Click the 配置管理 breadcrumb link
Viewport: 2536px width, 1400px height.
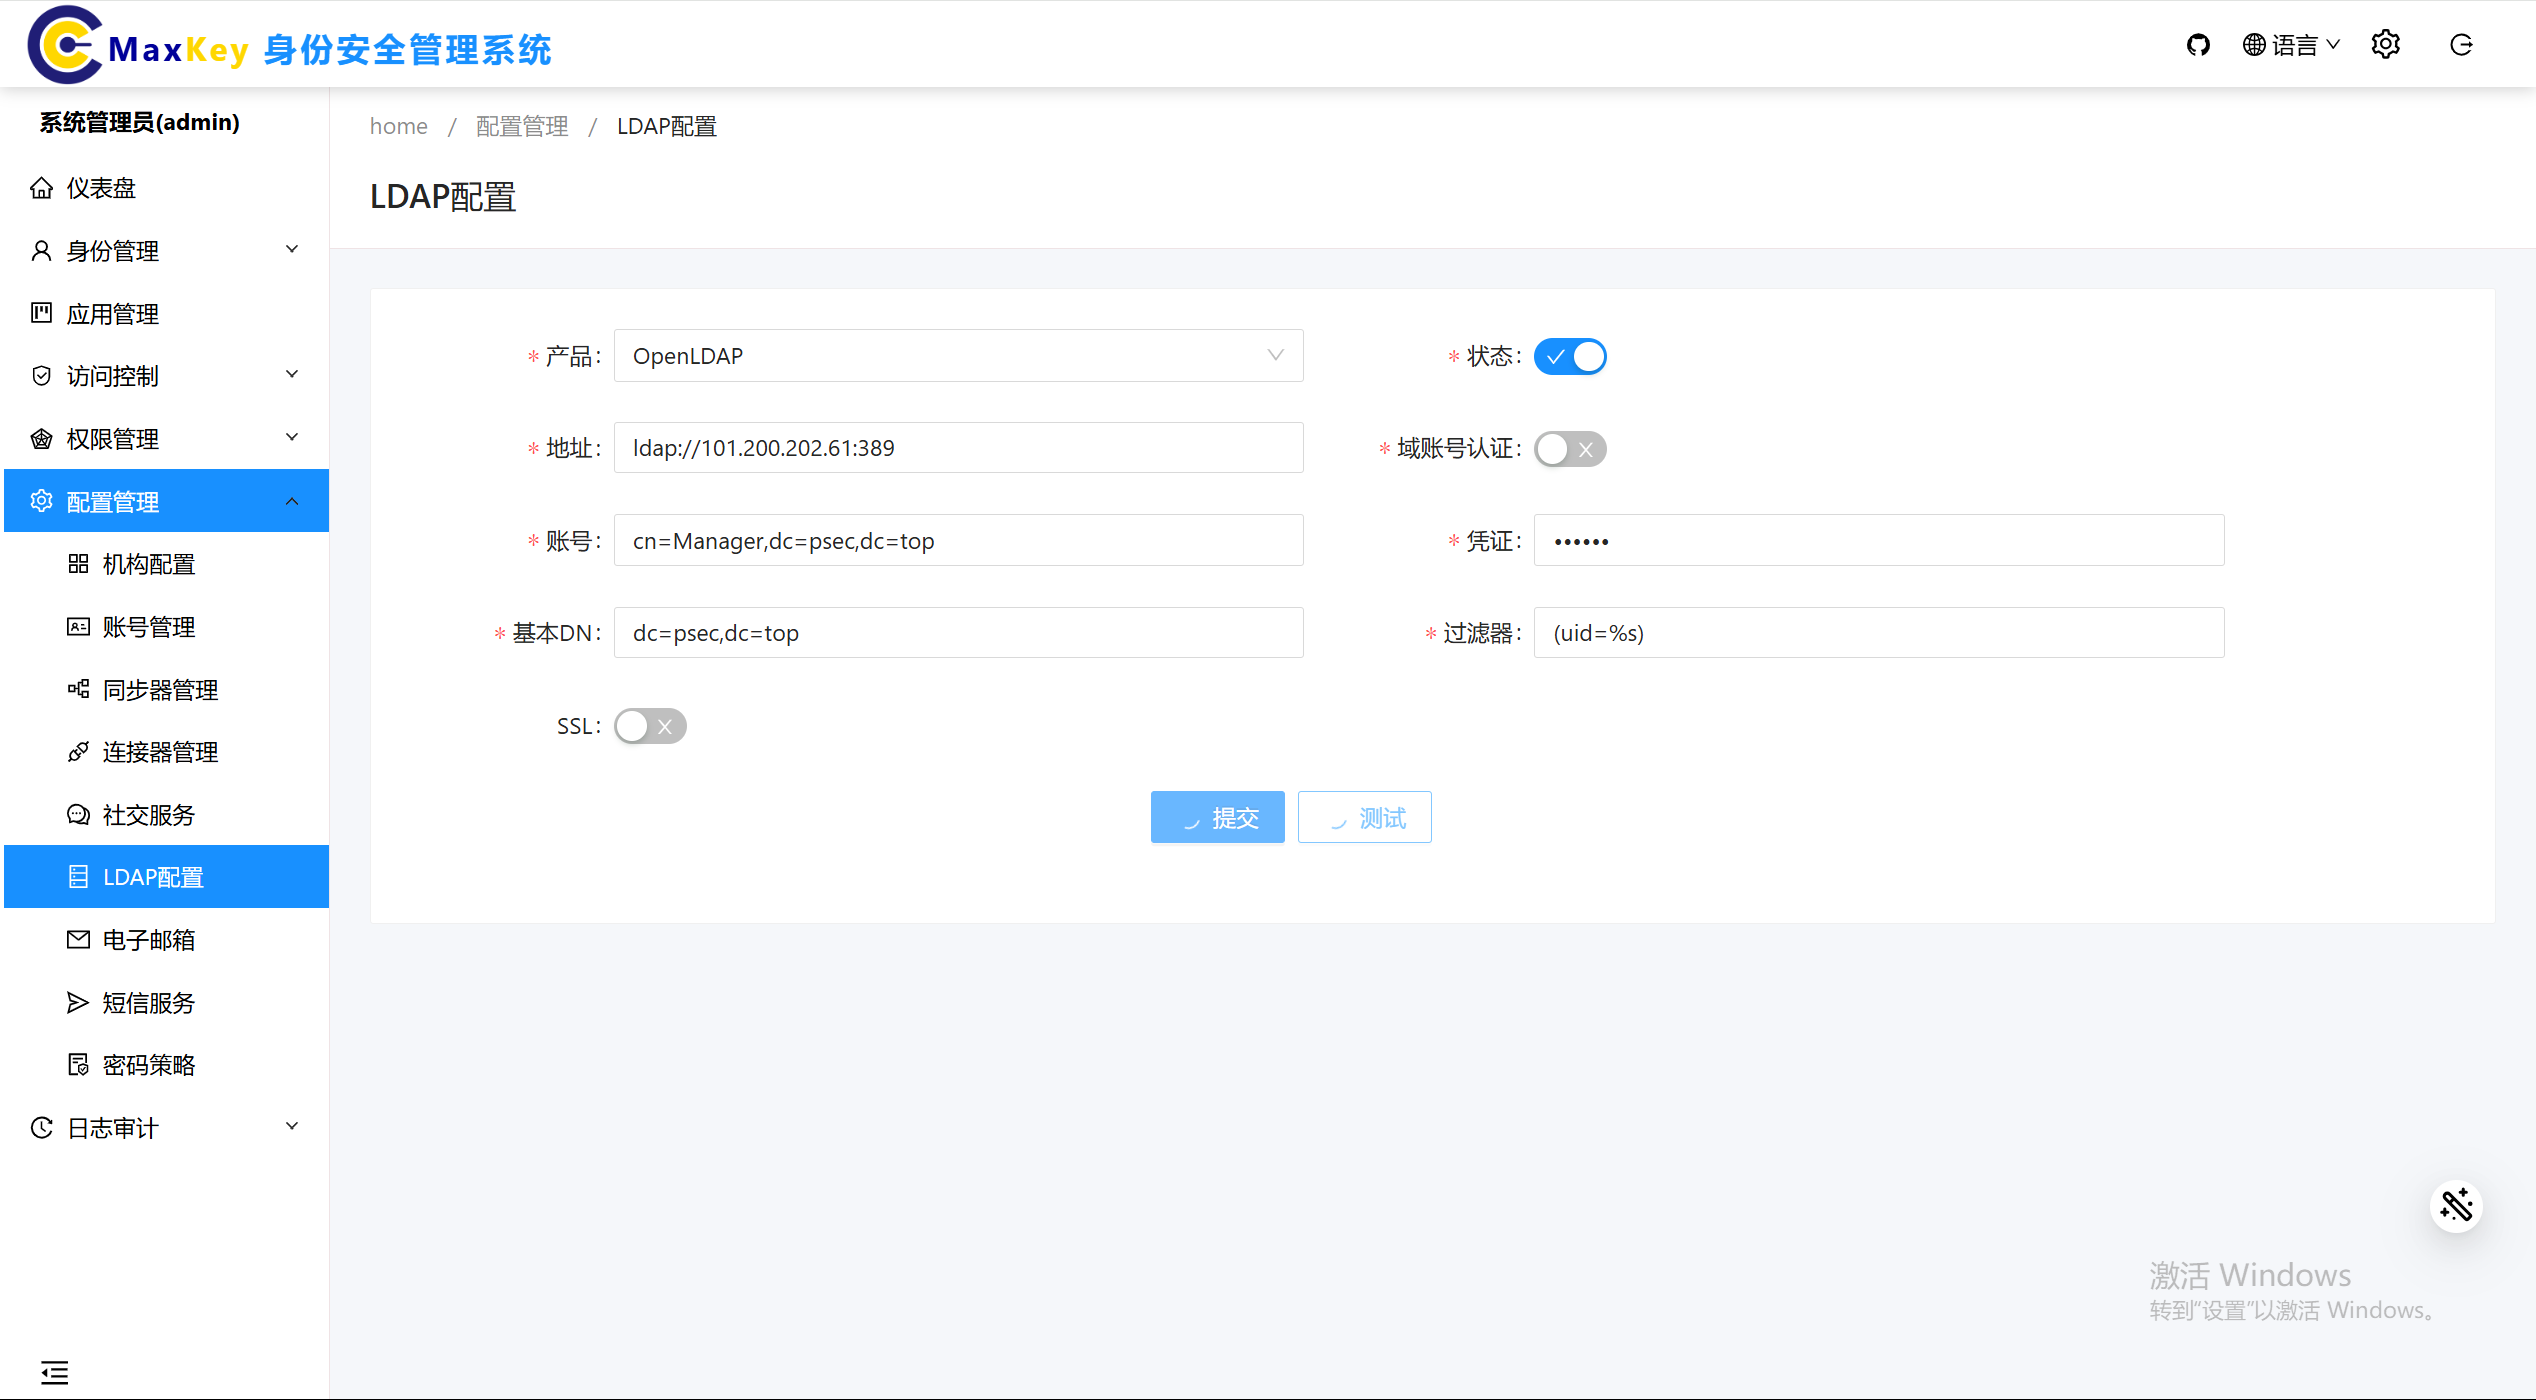tap(521, 126)
